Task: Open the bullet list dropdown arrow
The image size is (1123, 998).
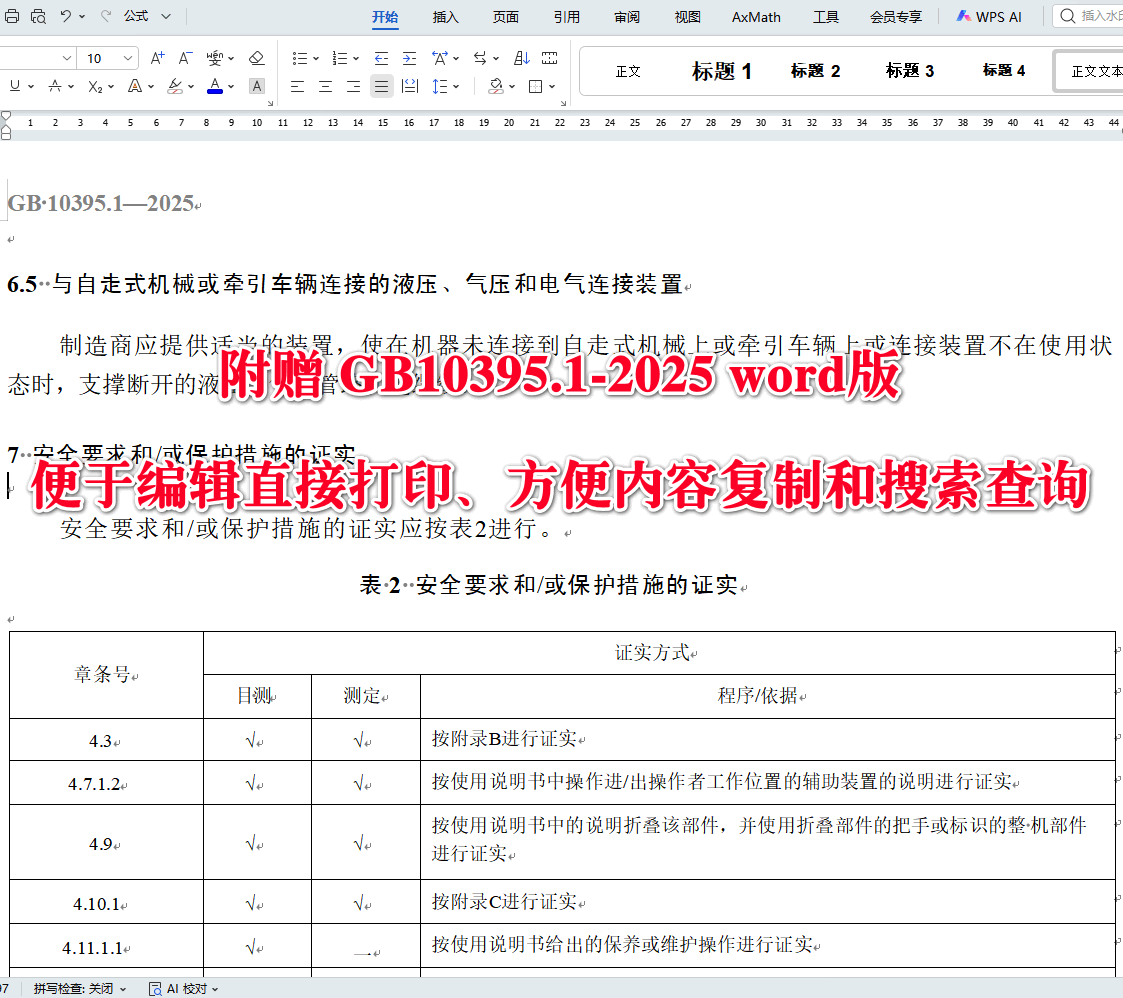Action: click(x=314, y=57)
